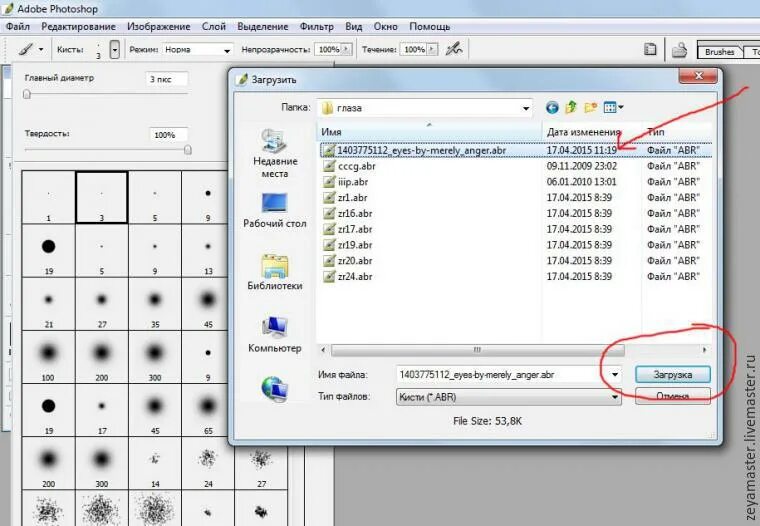
Task: Click the file list horizontal scrollbar
Action: 477,350
